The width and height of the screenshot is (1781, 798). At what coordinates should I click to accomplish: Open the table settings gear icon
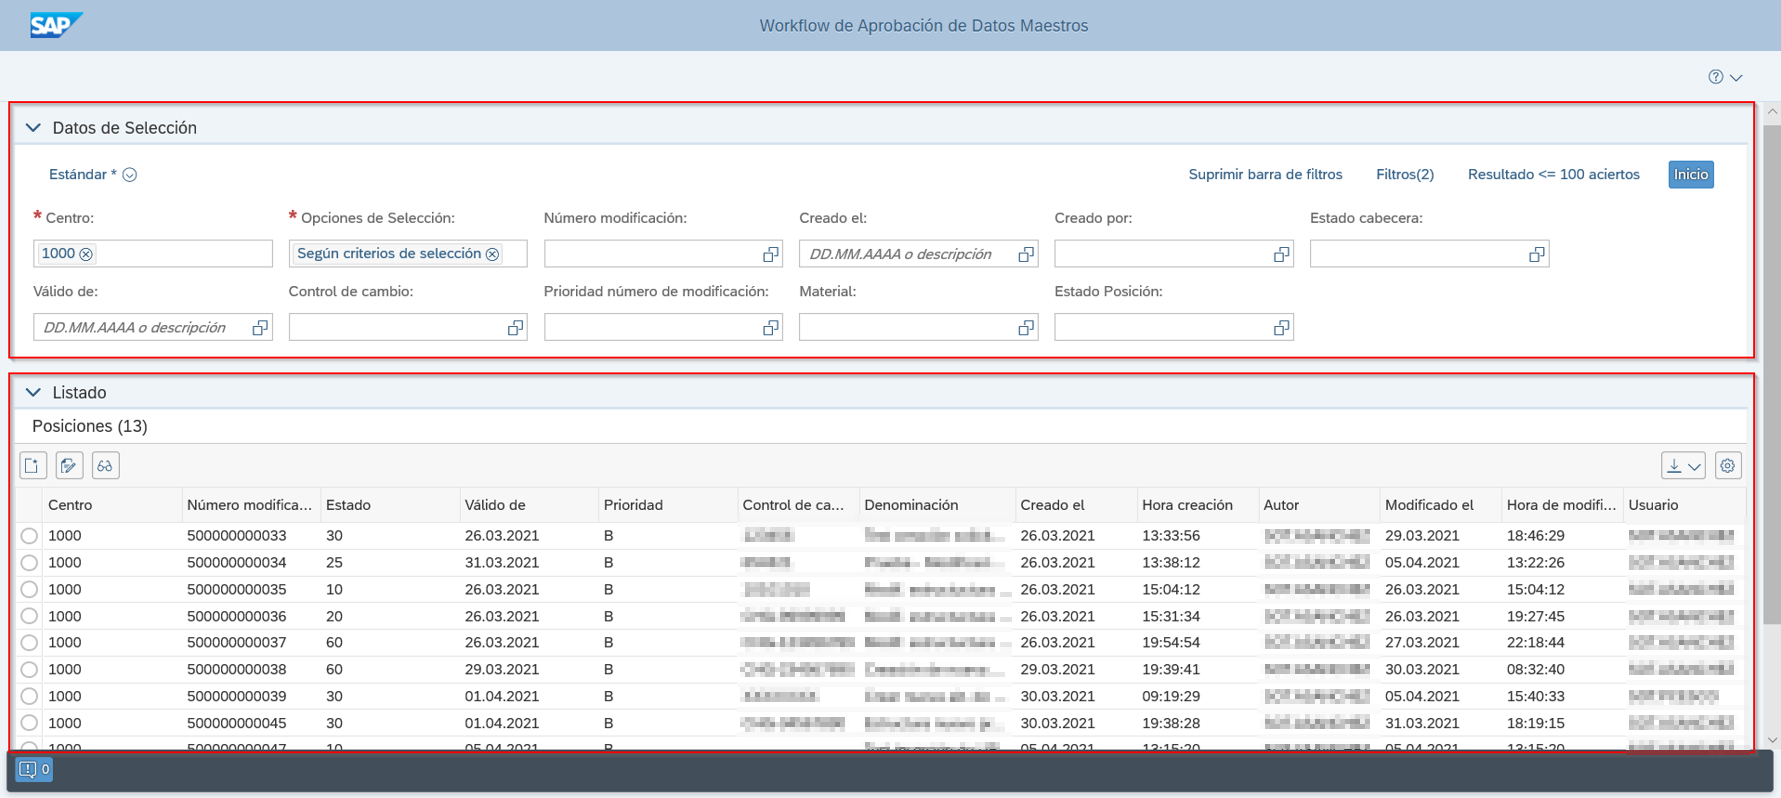1728,465
